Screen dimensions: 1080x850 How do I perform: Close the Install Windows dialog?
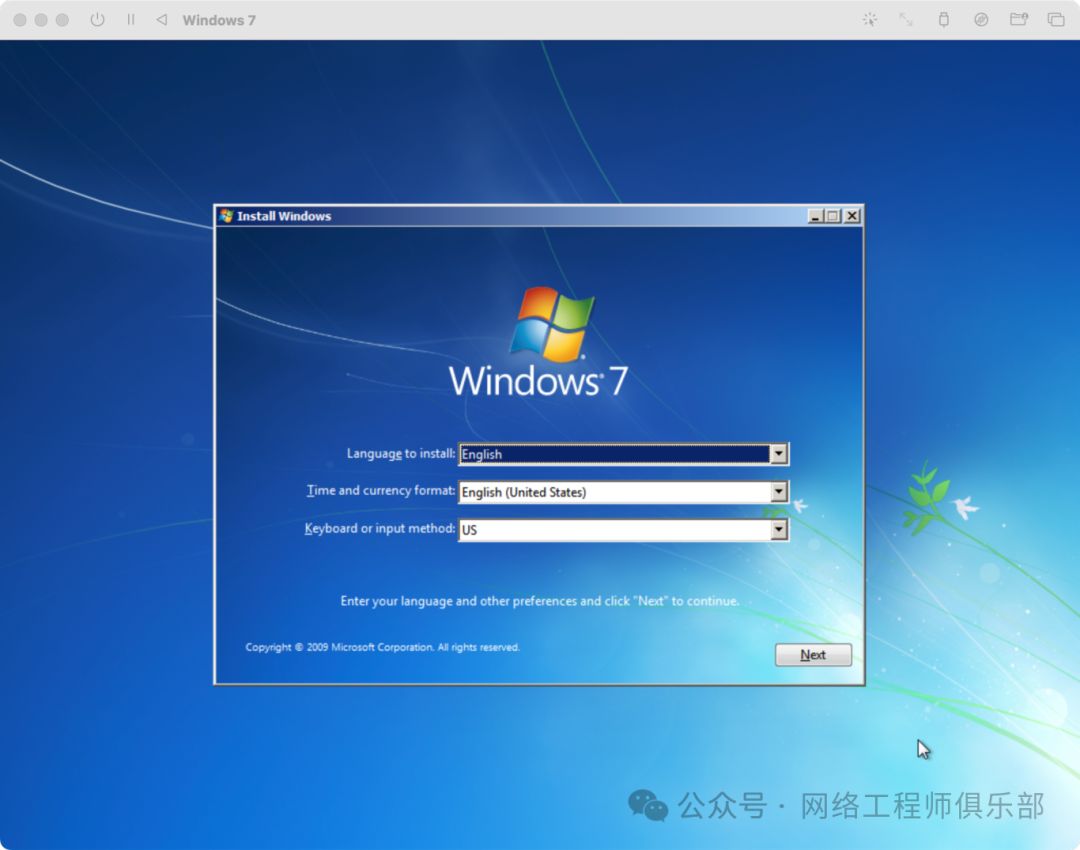852,216
